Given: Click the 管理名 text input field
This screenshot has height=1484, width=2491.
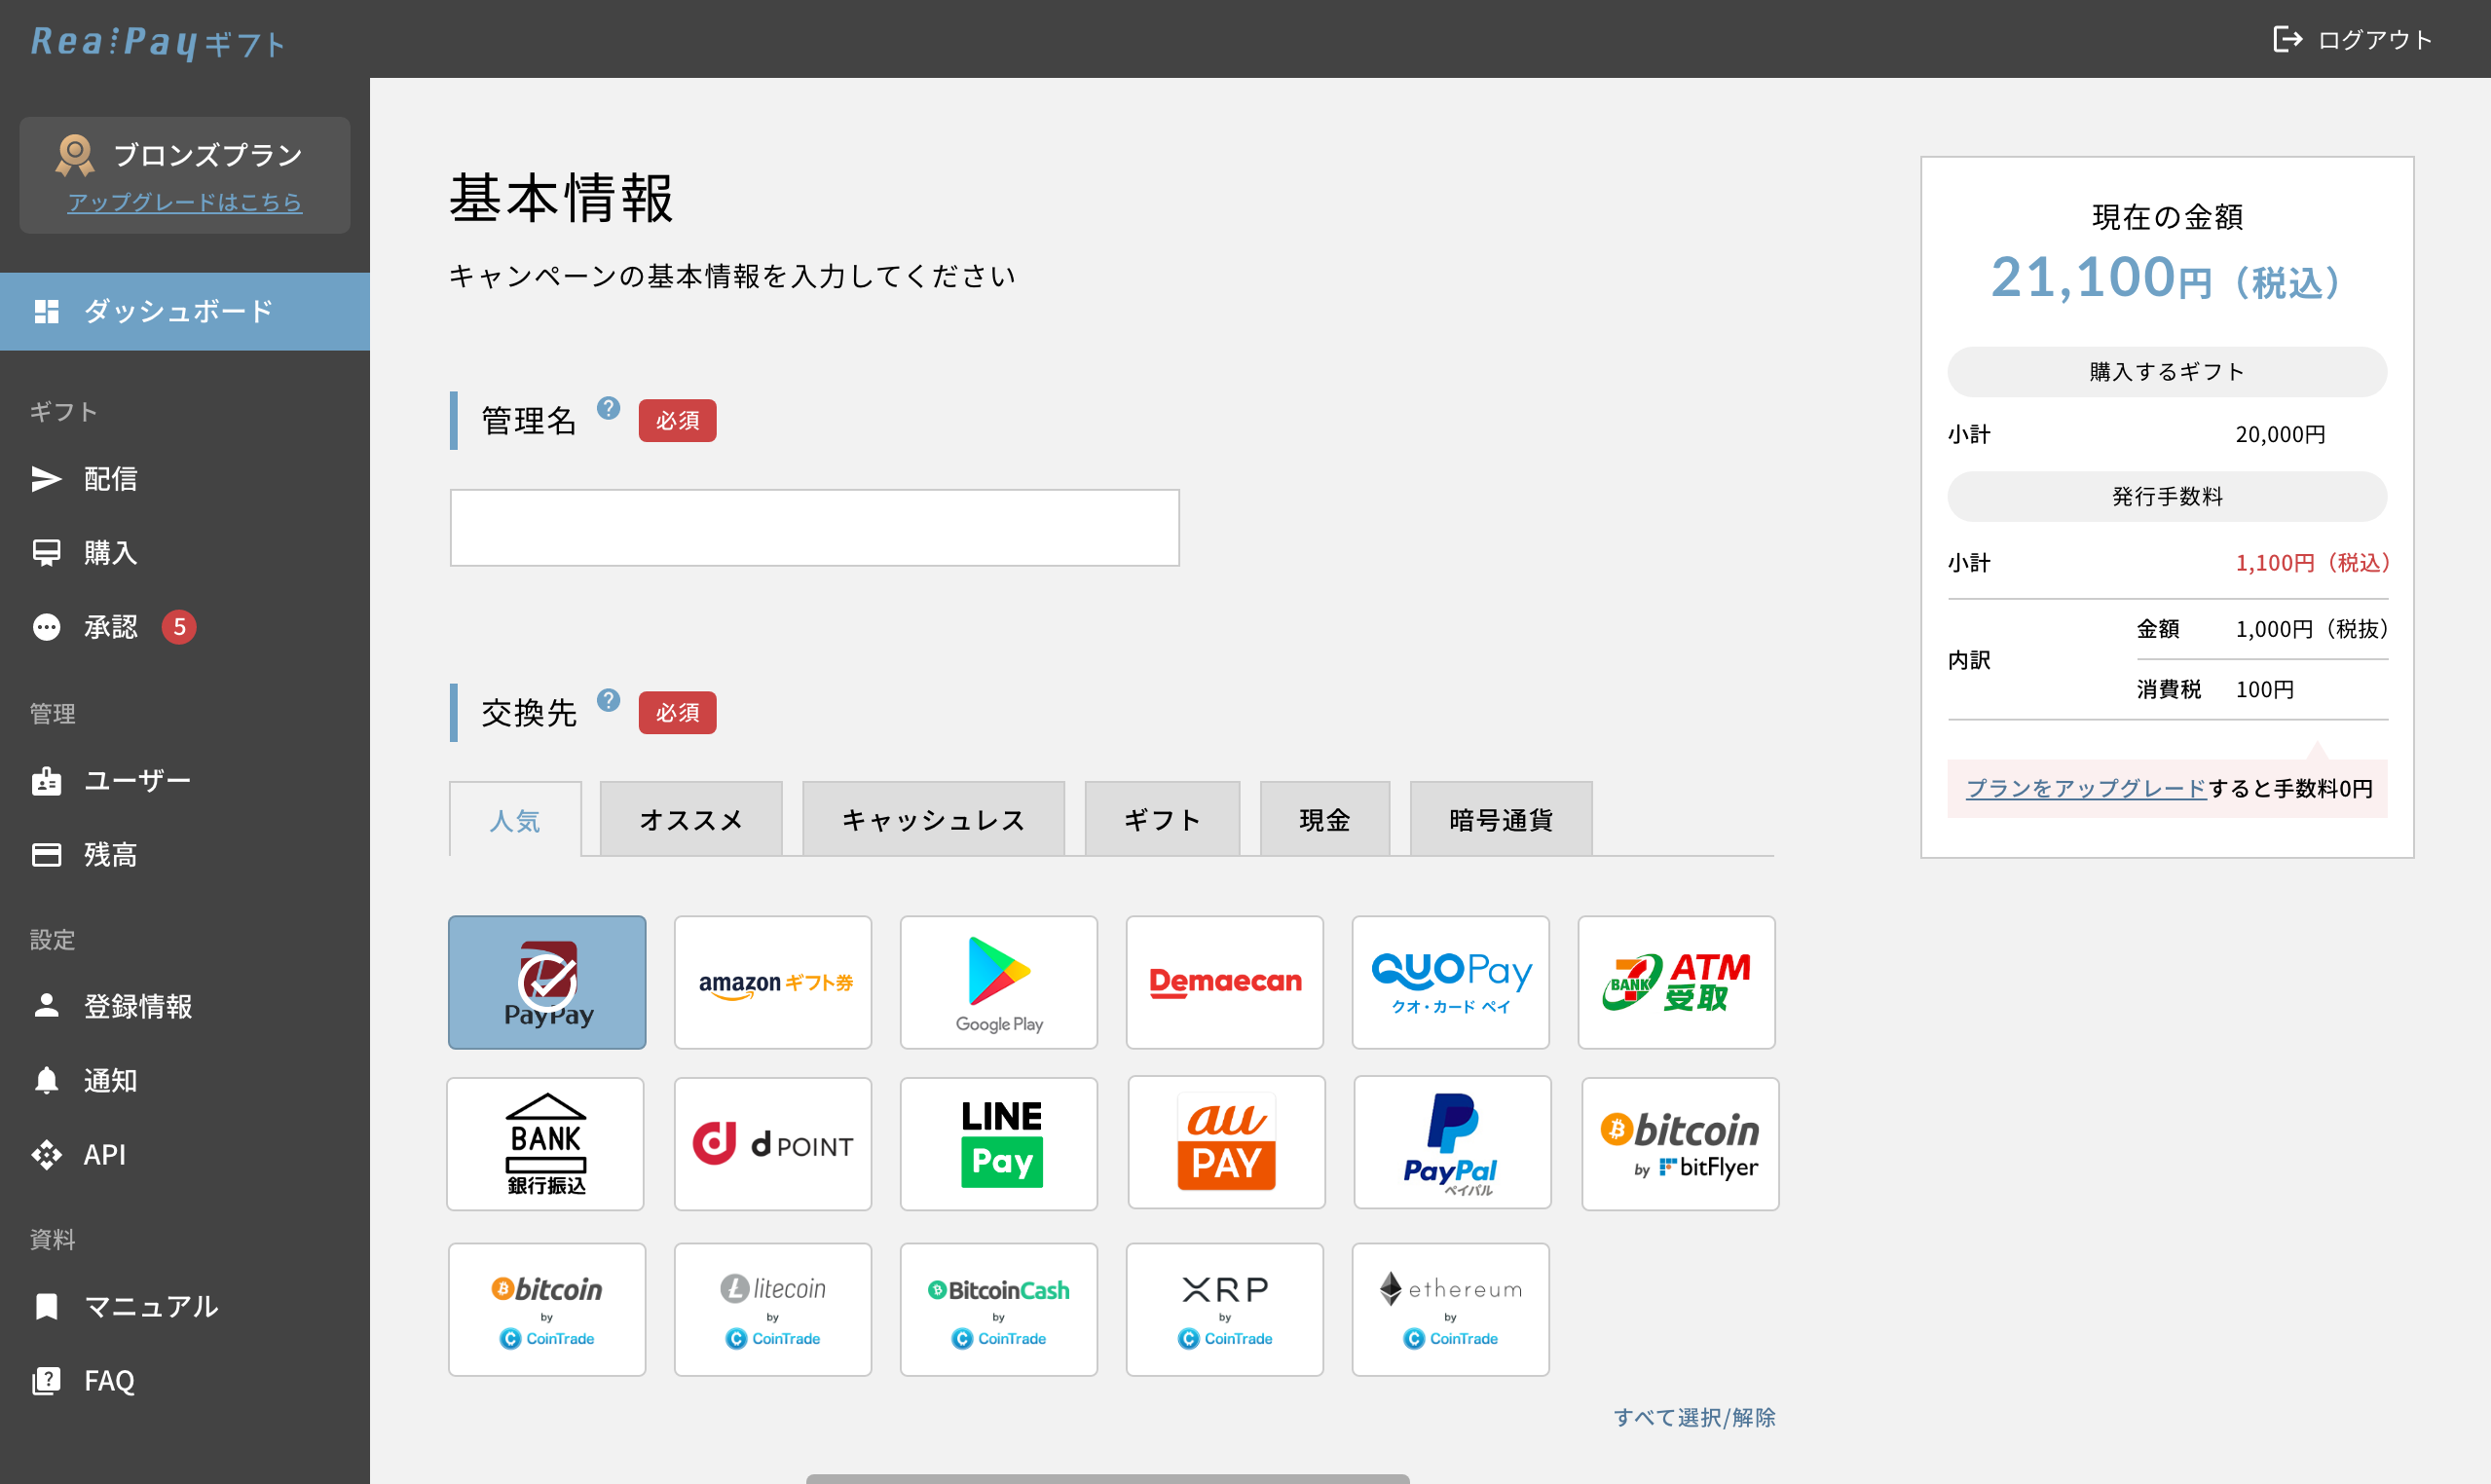Looking at the screenshot, I should click(x=815, y=527).
